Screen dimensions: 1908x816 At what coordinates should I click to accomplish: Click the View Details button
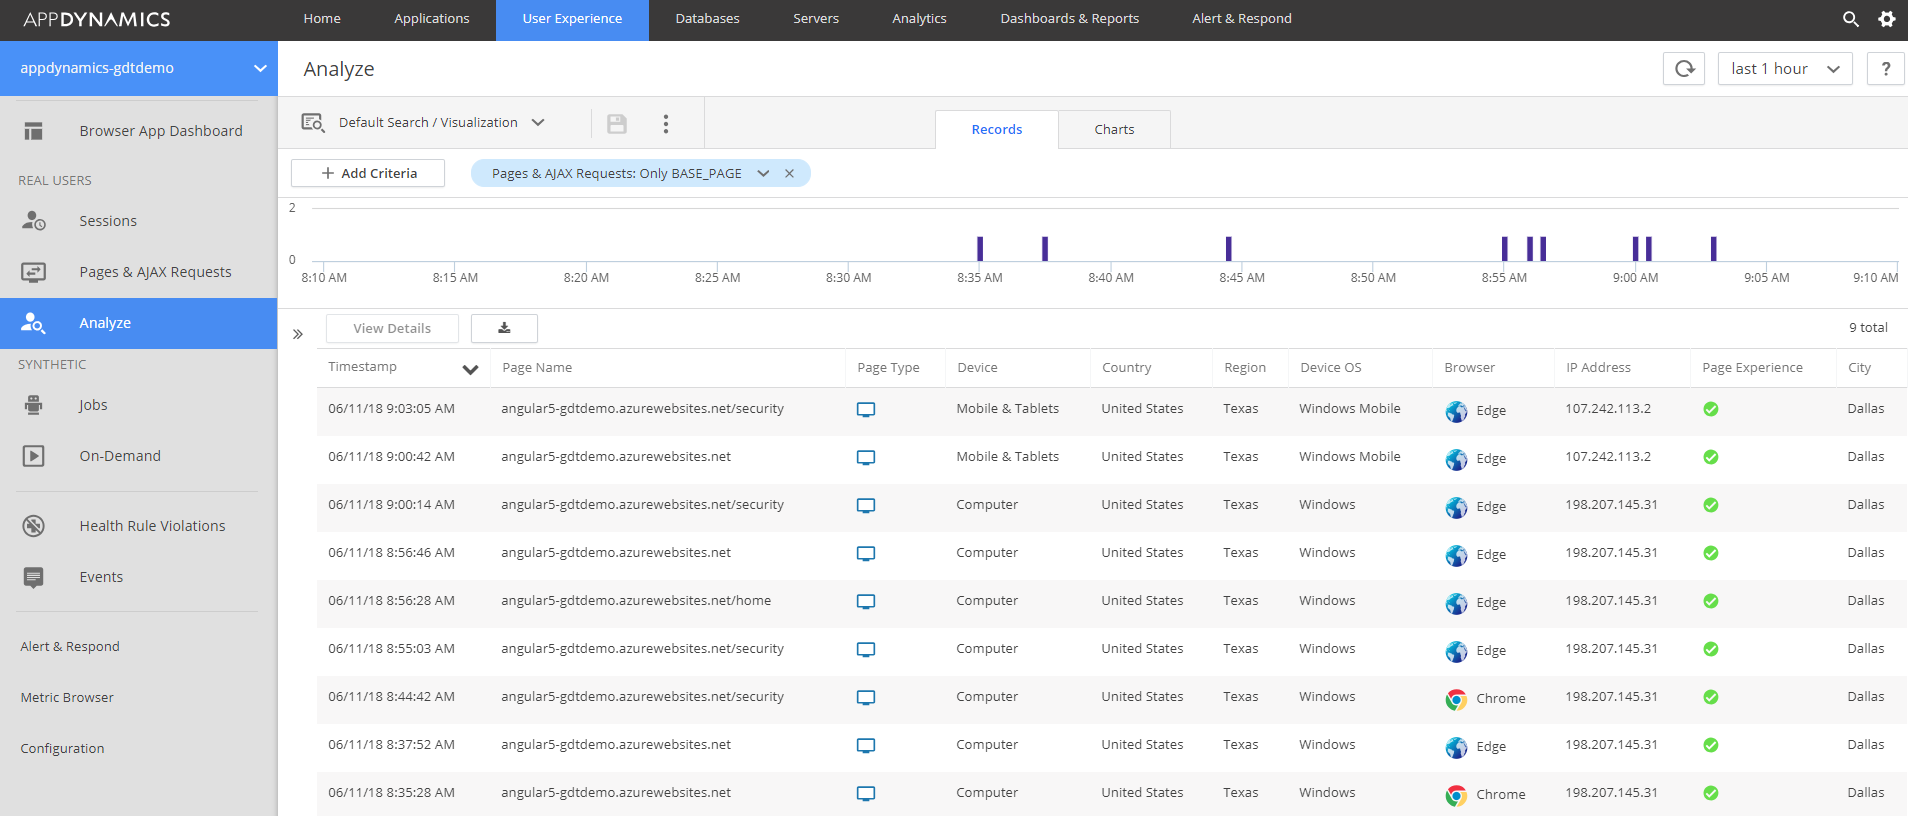click(392, 328)
